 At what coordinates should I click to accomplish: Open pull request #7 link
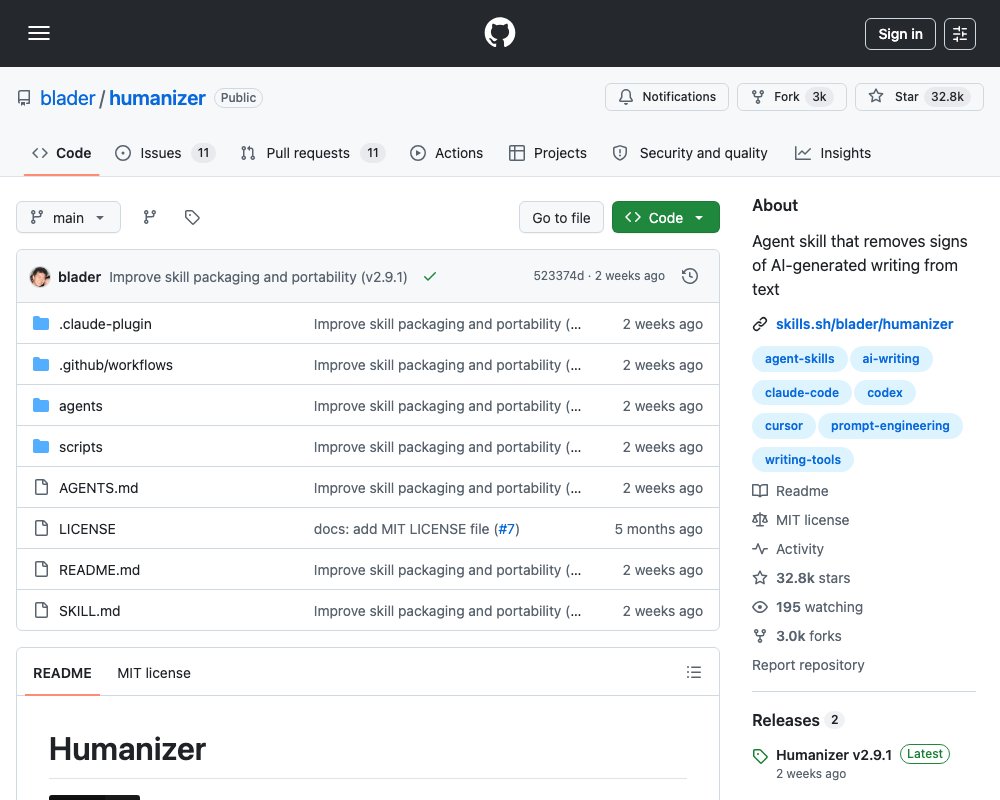coord(506,529)
